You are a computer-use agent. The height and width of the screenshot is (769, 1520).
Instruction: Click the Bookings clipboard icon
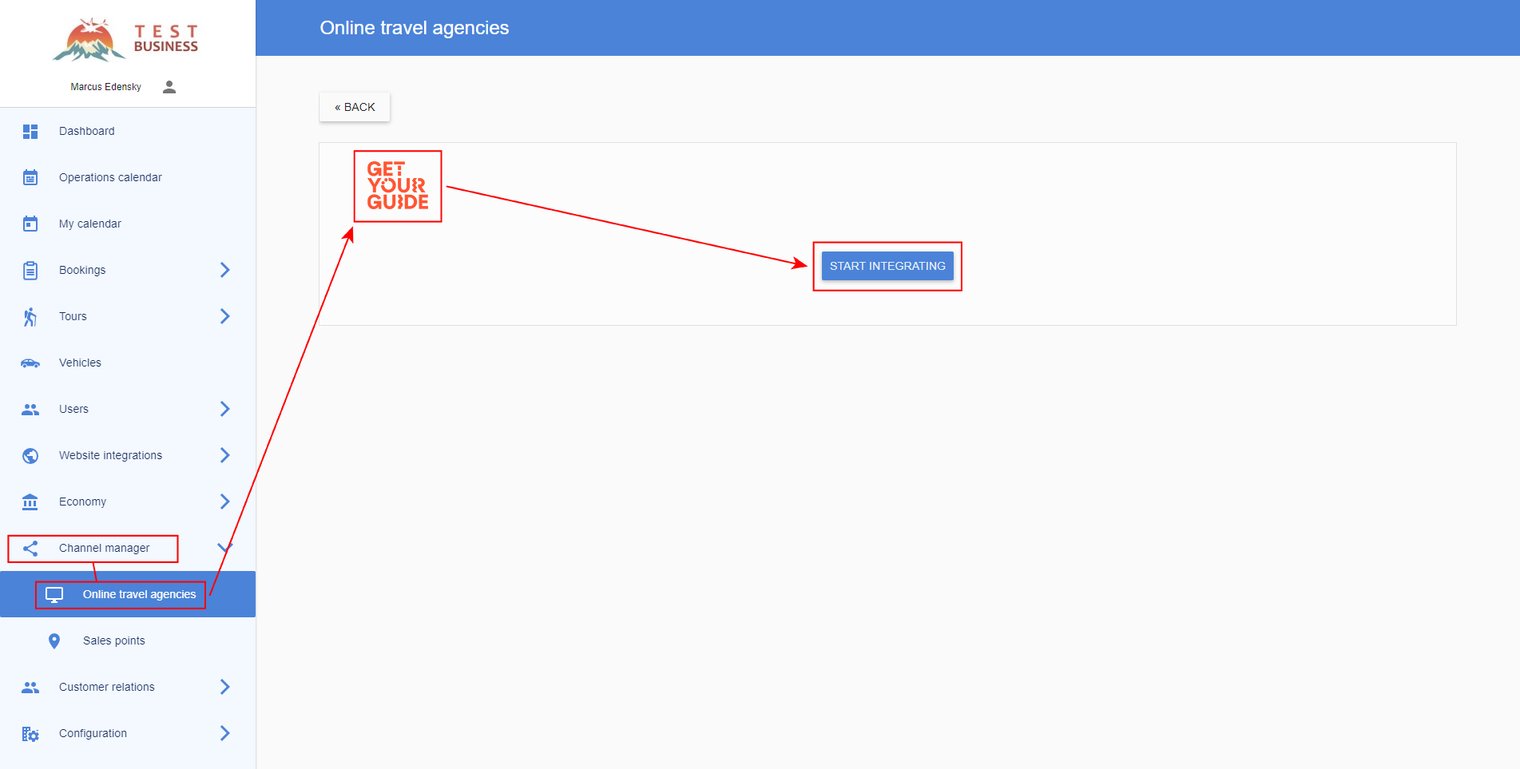[30, 270]
